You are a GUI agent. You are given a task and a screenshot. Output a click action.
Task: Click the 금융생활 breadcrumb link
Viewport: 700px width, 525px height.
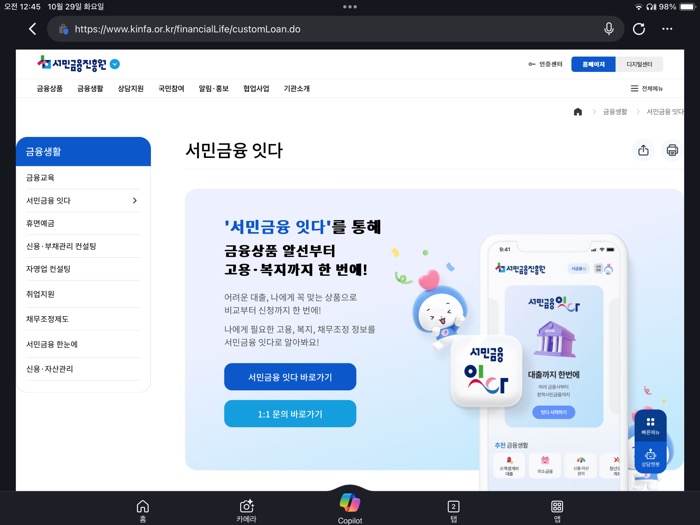pyautogui.click(x=615, y=112)
